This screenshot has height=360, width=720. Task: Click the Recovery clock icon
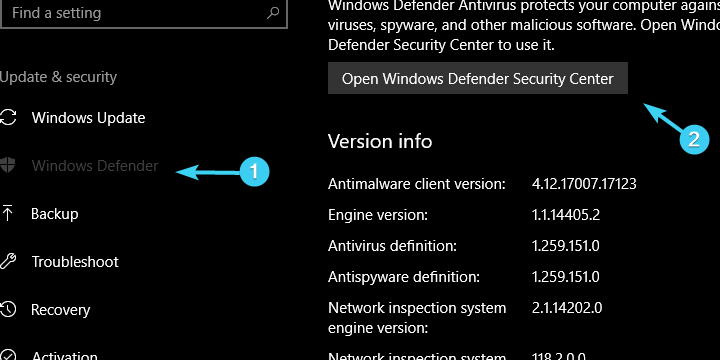(8, 309)
